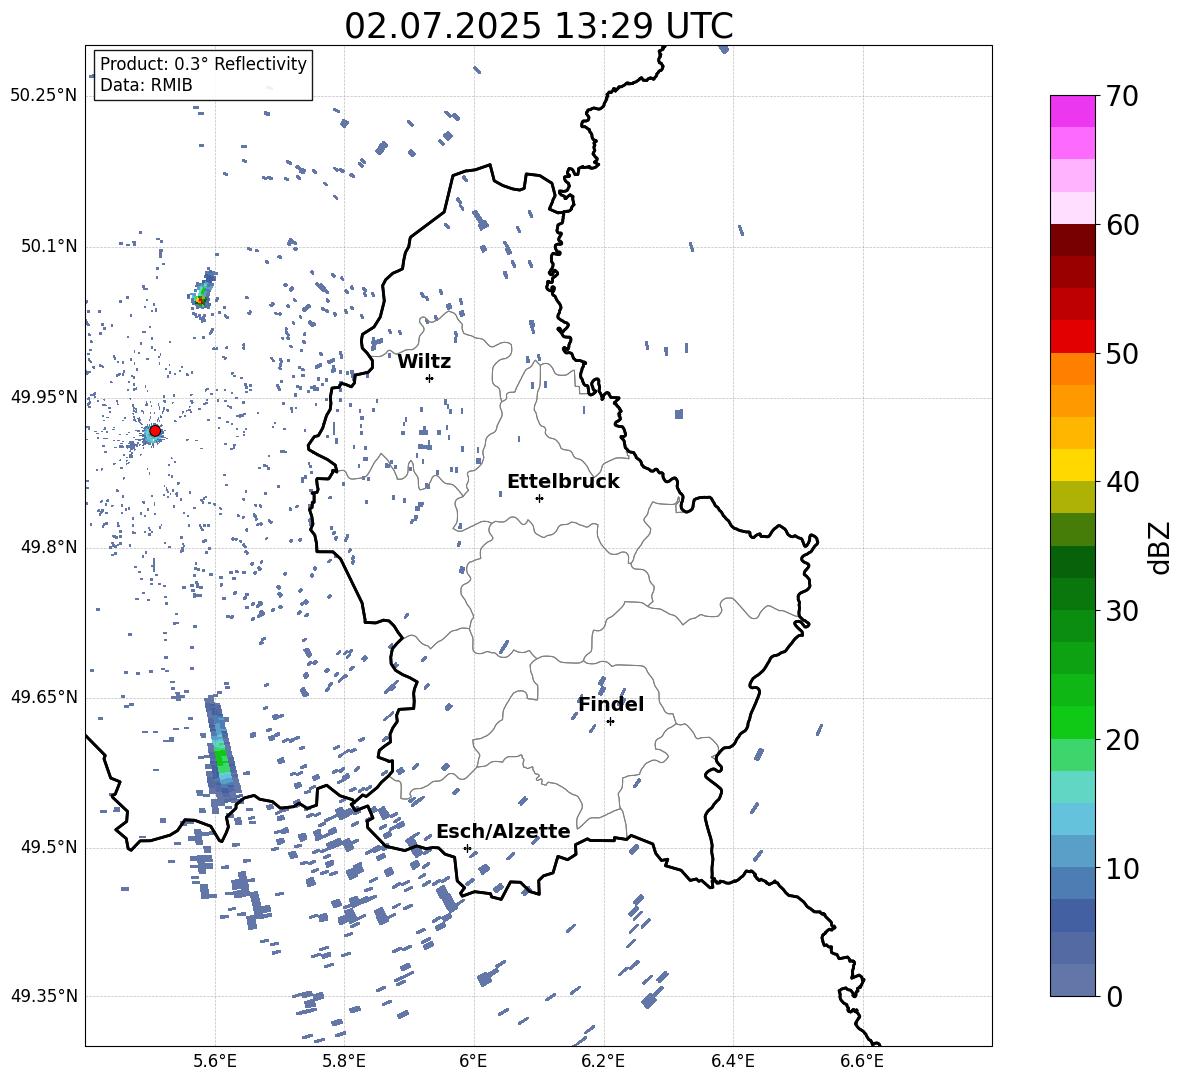Click the colorbar tick label 50
Image resolution: width=1184 pixels, height=1081 pixels.
click(1123, 353)
